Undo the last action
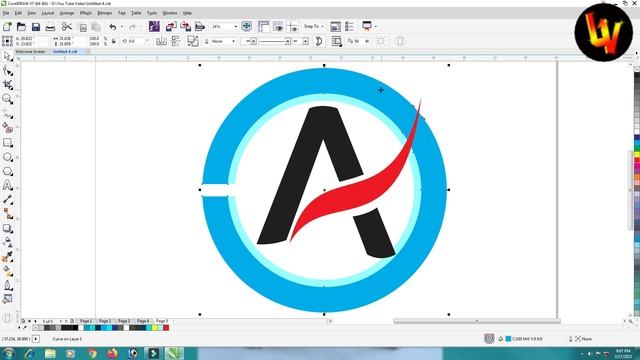 (113, 27)
